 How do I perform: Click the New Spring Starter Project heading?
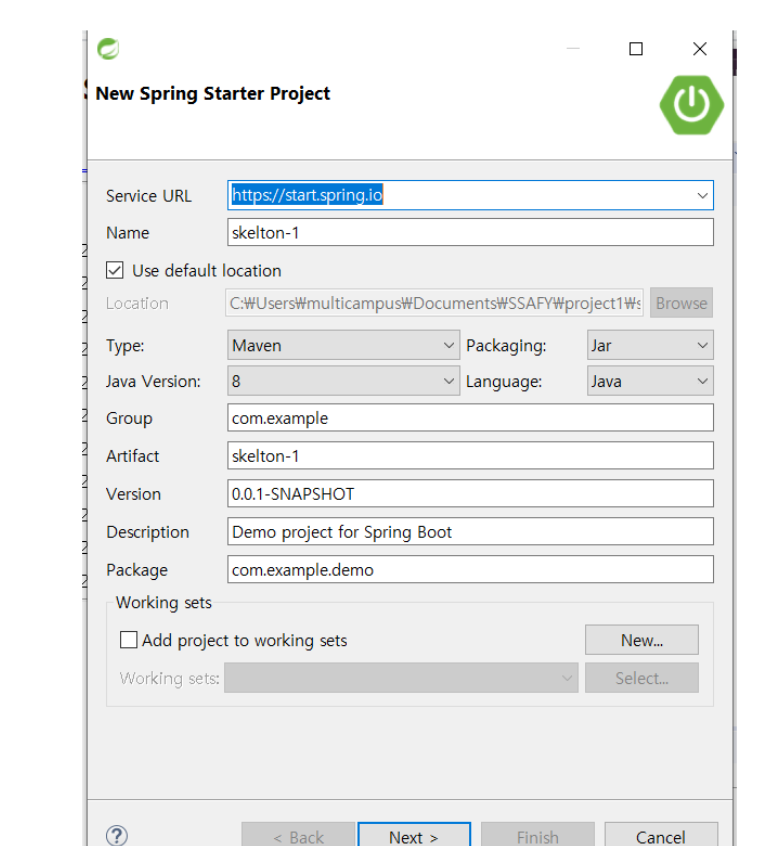[x=213, y=93]
